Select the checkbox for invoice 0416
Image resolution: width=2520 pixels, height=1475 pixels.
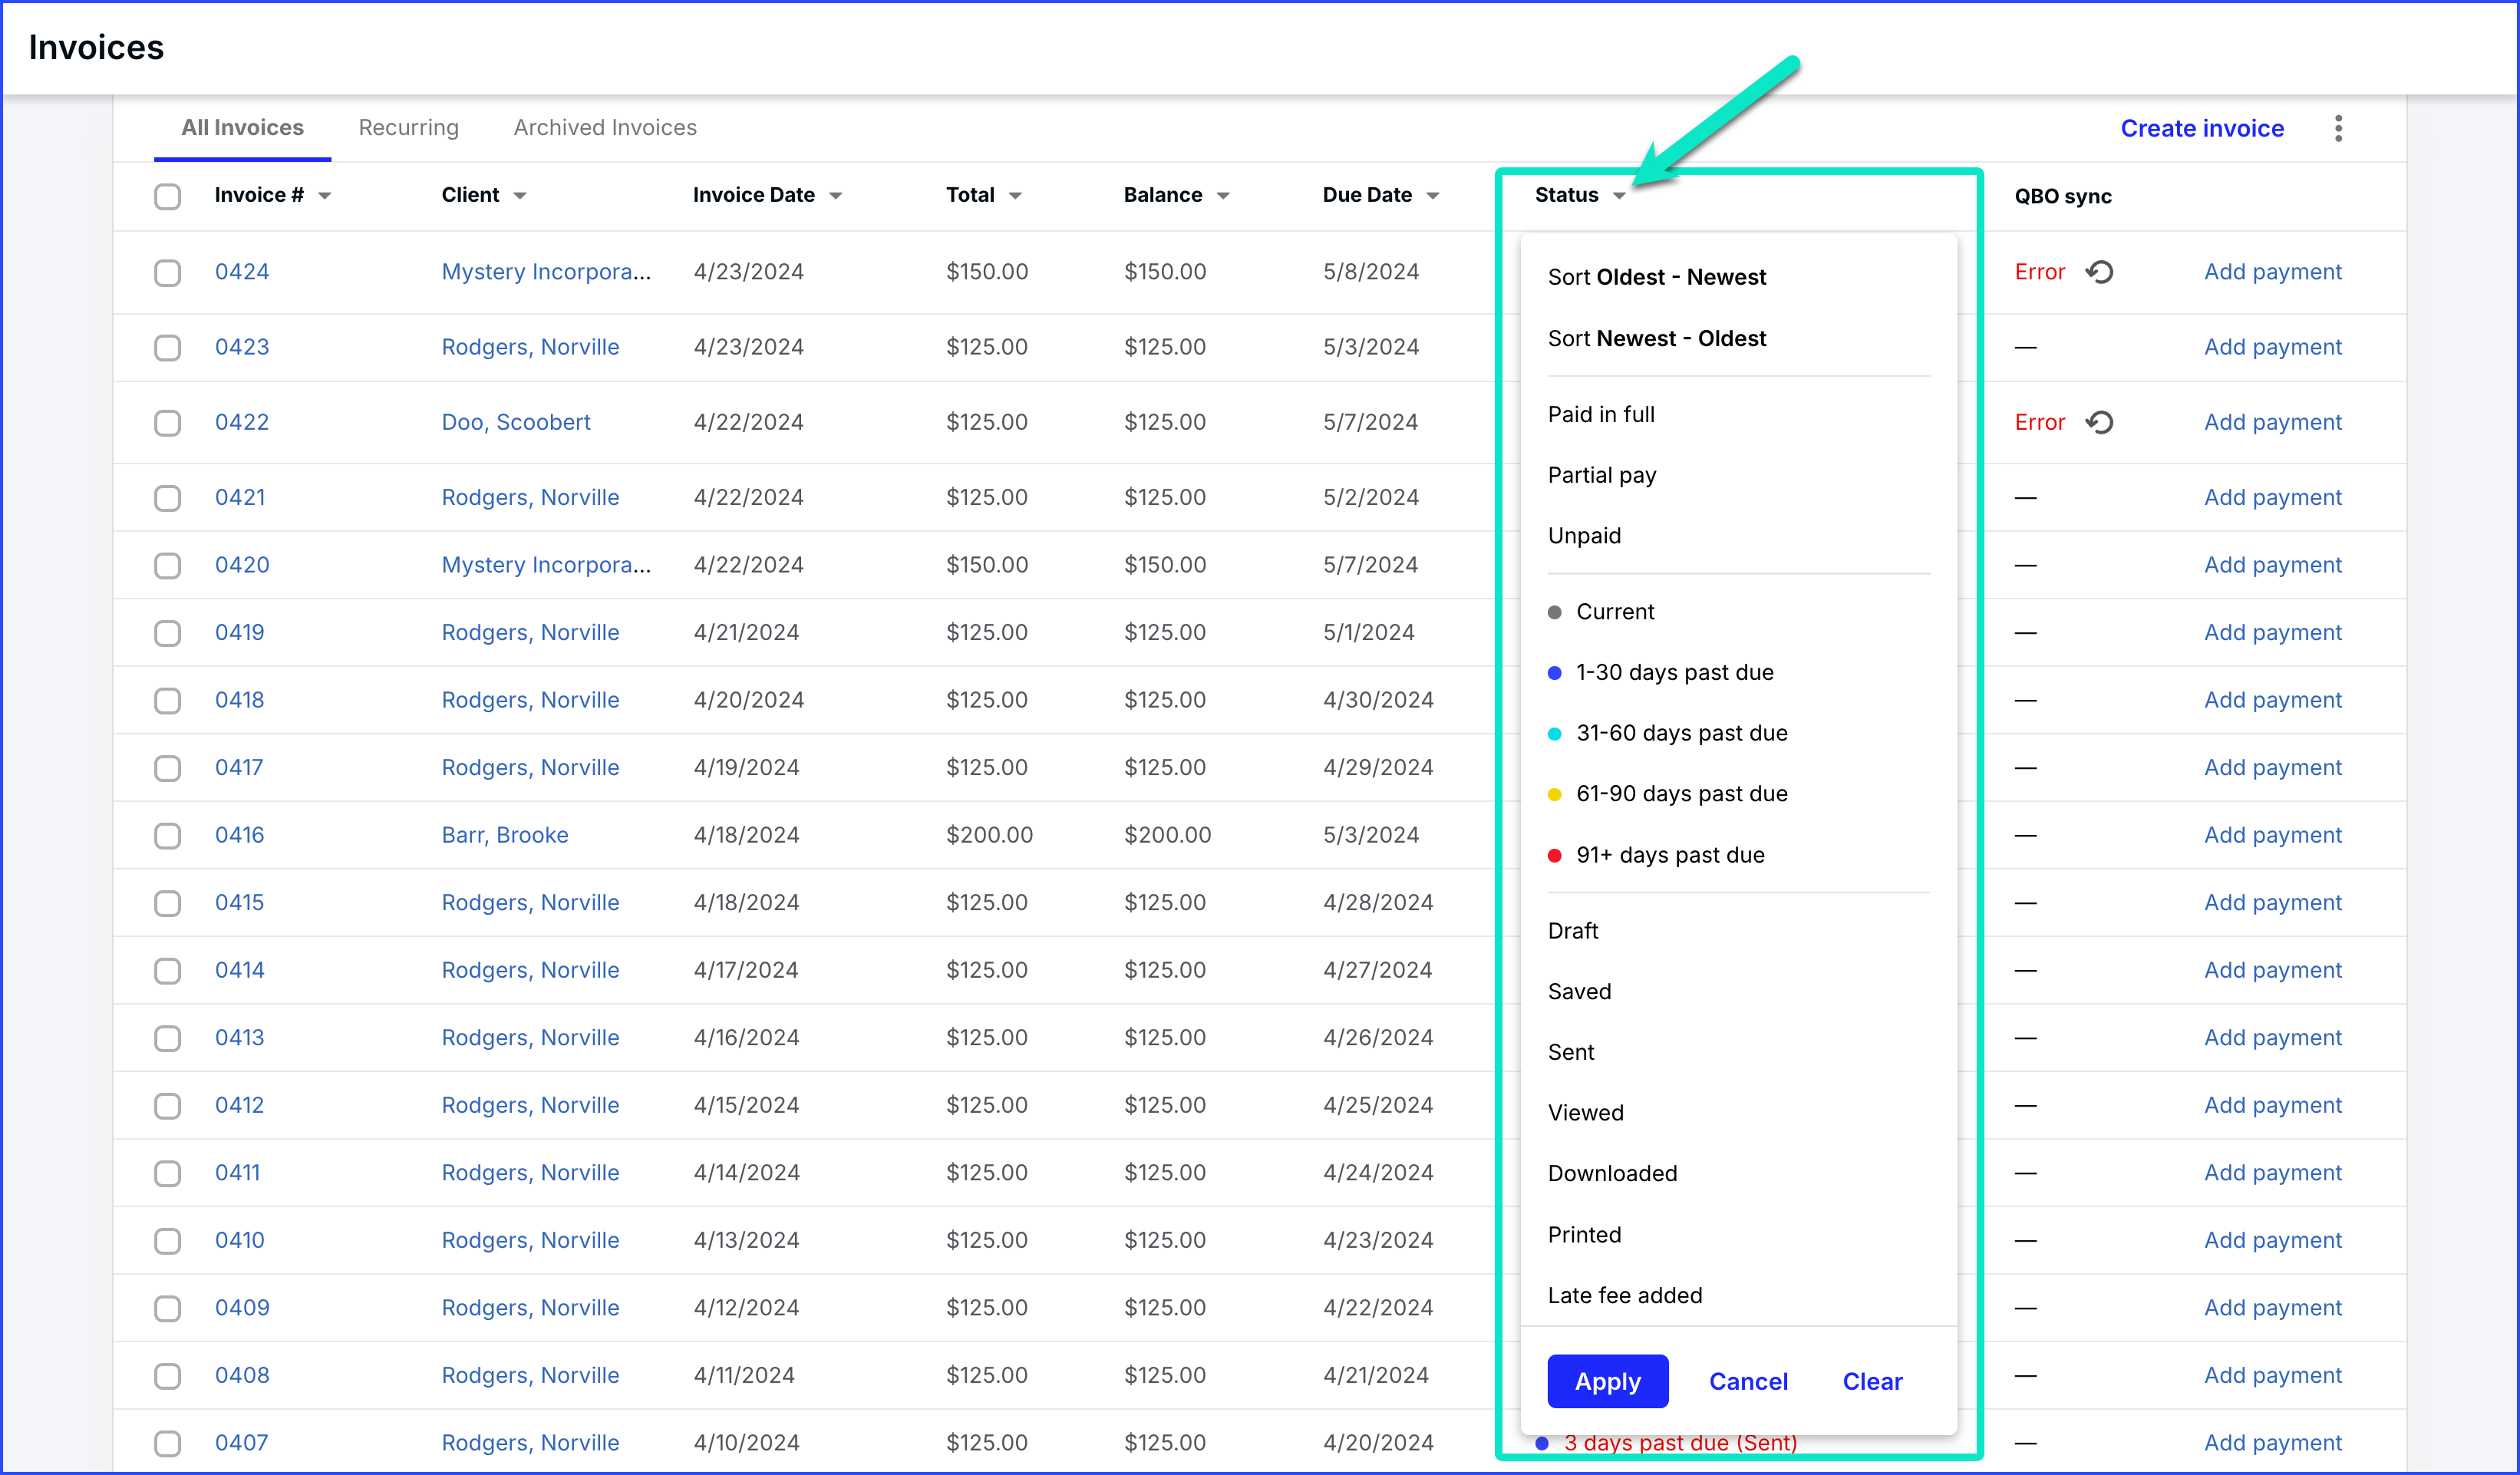coord(167,835)
